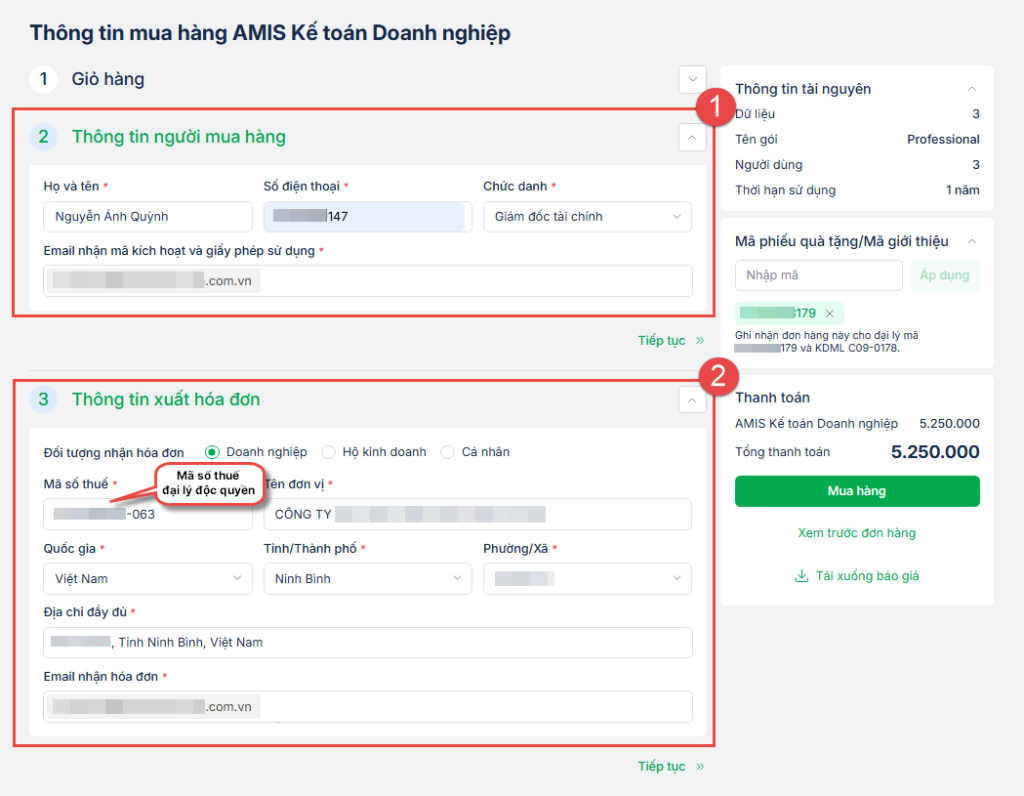Focus the activation email input field
The image size is (1024, 796).
[368, 281]
